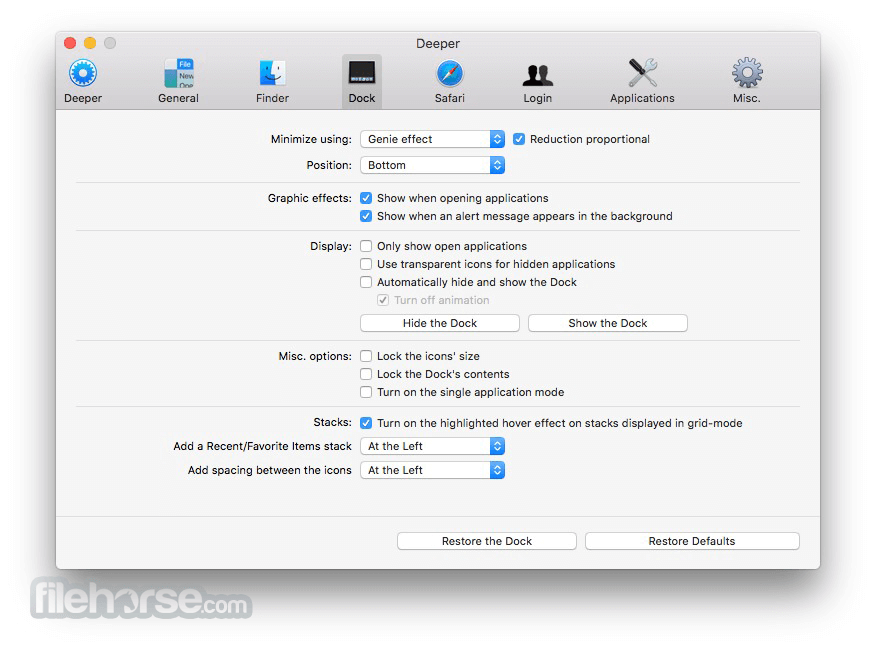876x649 pixels.
Task: Open the Safari compass icon
Action: [x=450, y=73]
